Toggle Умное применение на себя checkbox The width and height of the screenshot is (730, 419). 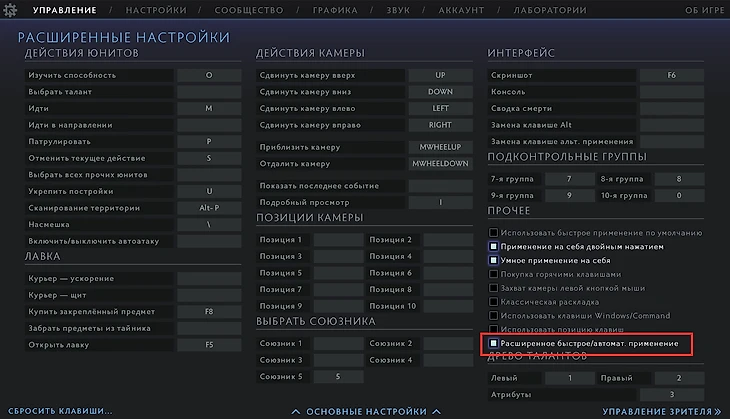tap(493, 260)
